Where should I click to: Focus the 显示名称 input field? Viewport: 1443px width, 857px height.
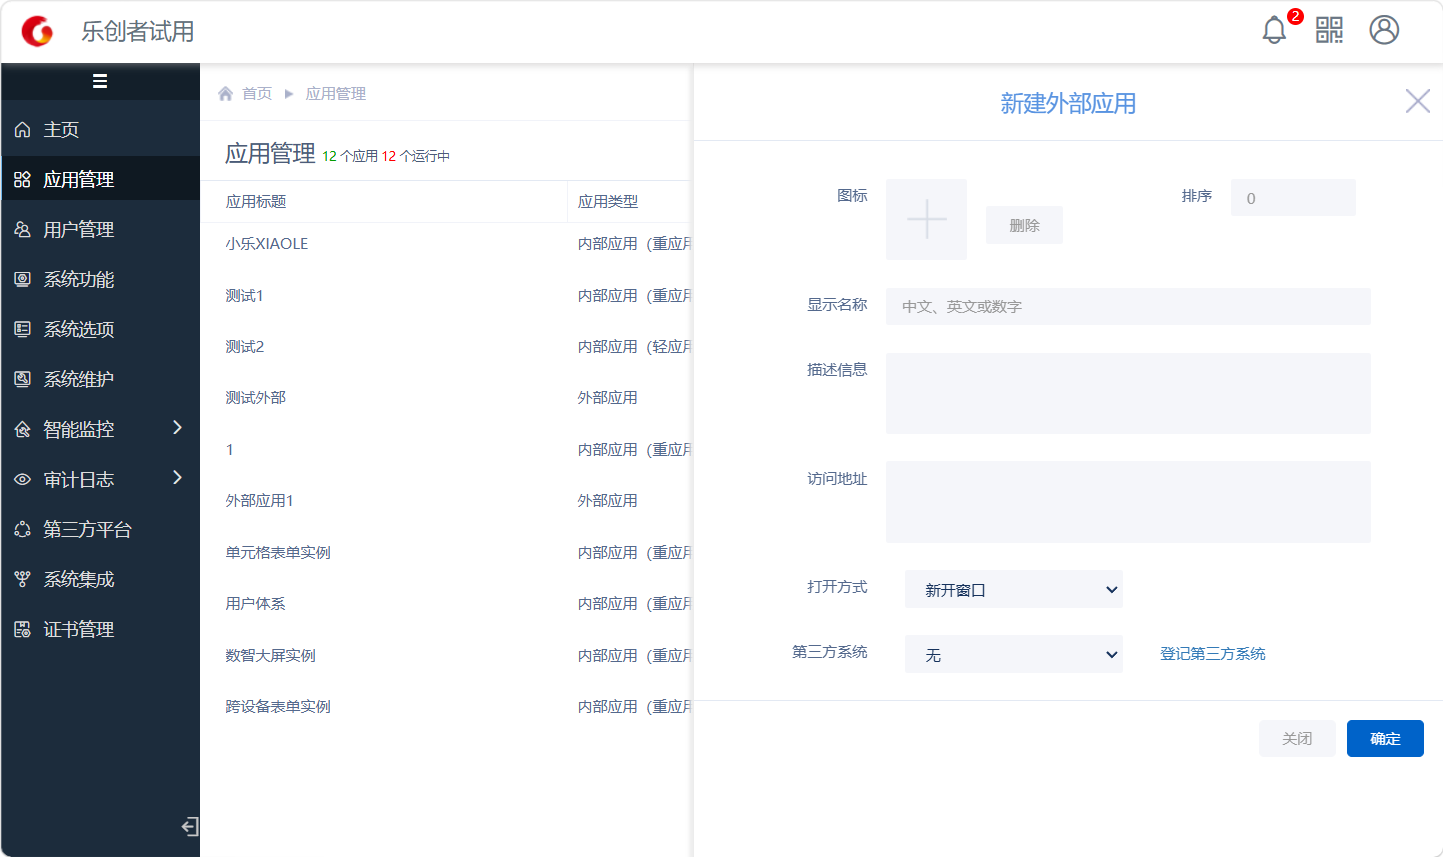pyautogui.click(x=1128, y=306)
